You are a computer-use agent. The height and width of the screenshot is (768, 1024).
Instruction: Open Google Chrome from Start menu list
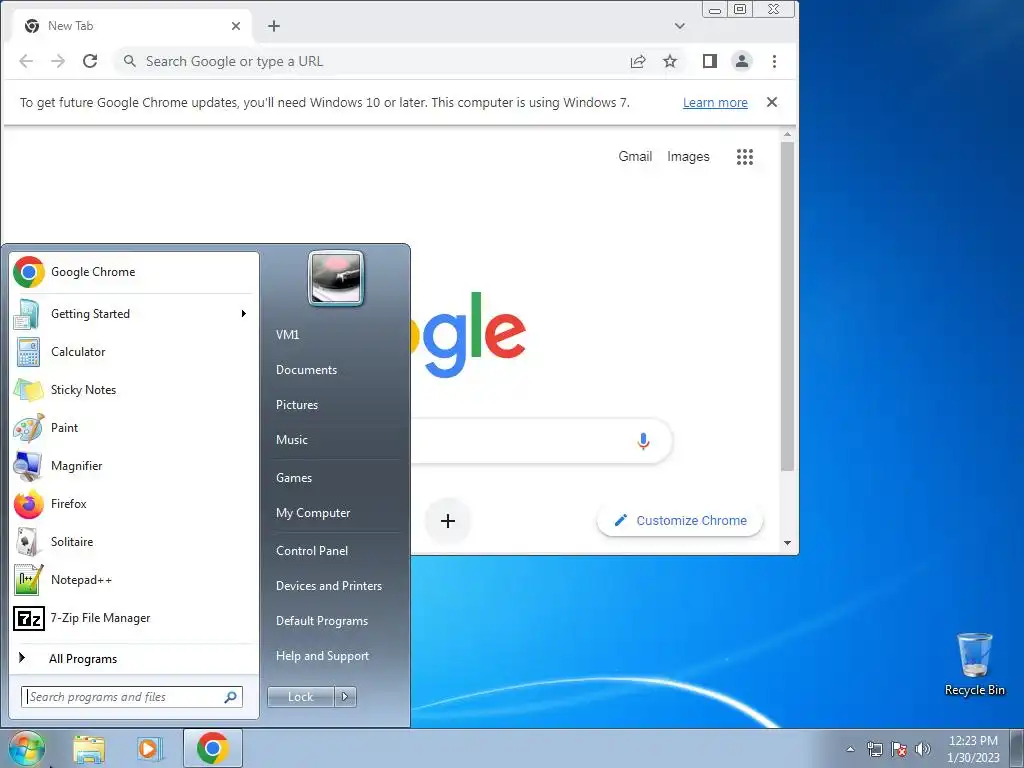133,272
